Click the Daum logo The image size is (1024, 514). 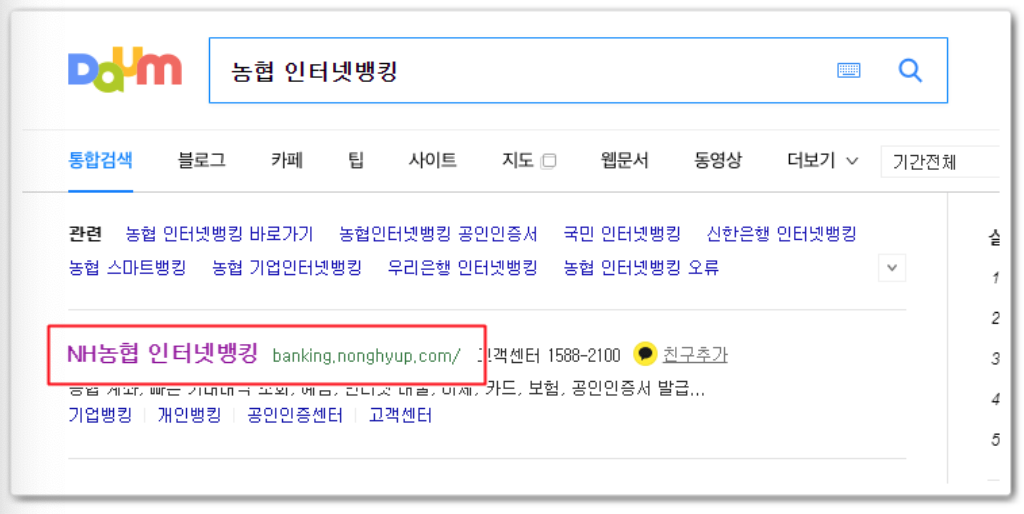coord(125,69)
